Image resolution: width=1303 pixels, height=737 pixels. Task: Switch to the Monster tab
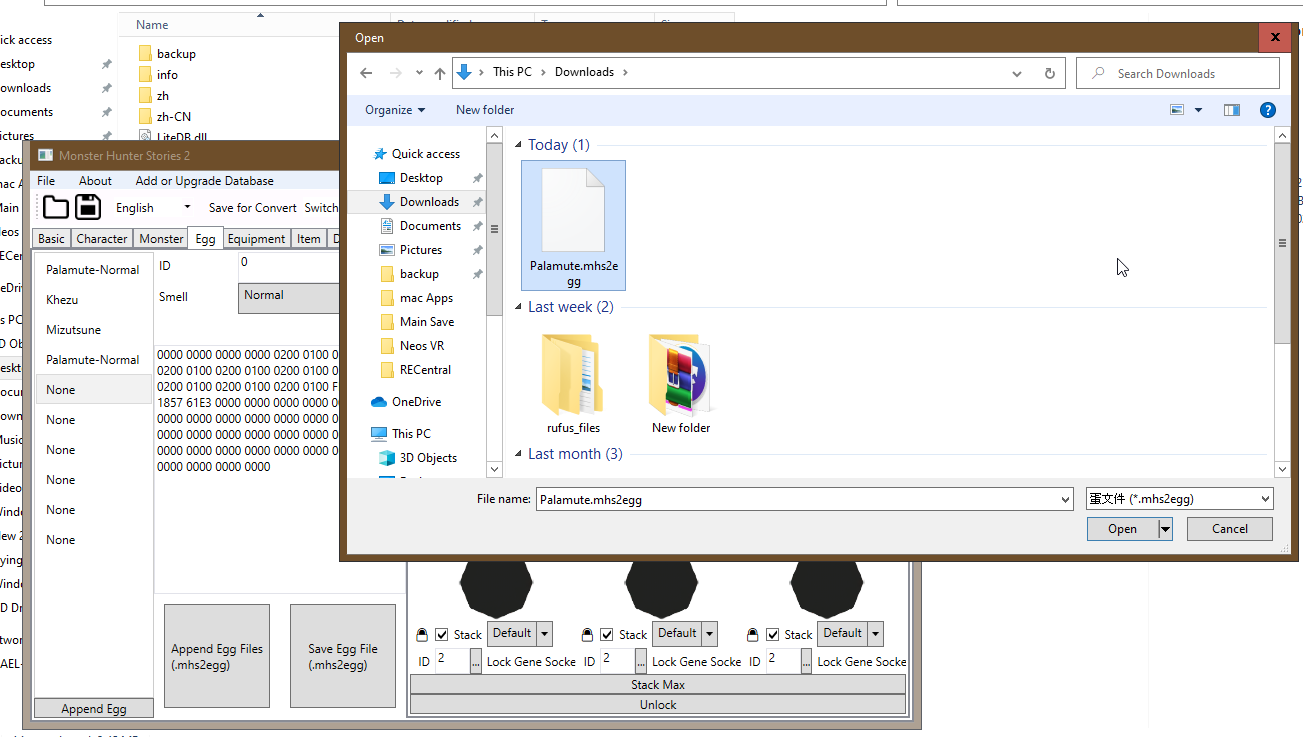(162, 238)
